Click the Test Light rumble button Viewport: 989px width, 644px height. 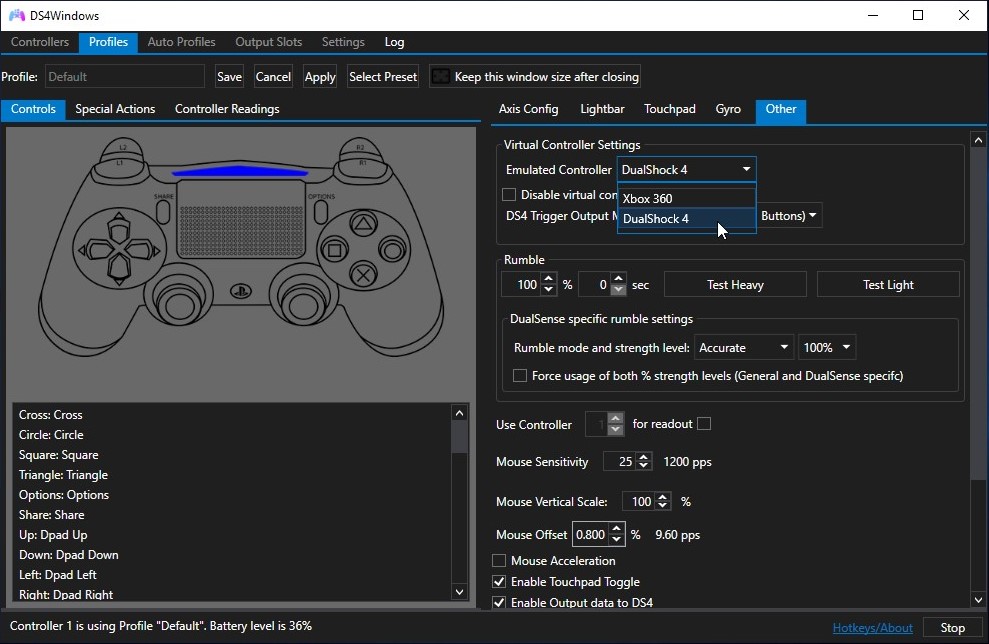(x=888, y=284)
